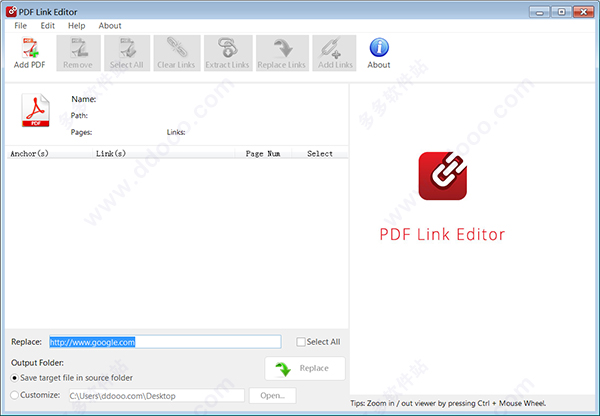Click the Tips text in the status bar
Viewport: 600px width, 416px height.
[448, 403]
